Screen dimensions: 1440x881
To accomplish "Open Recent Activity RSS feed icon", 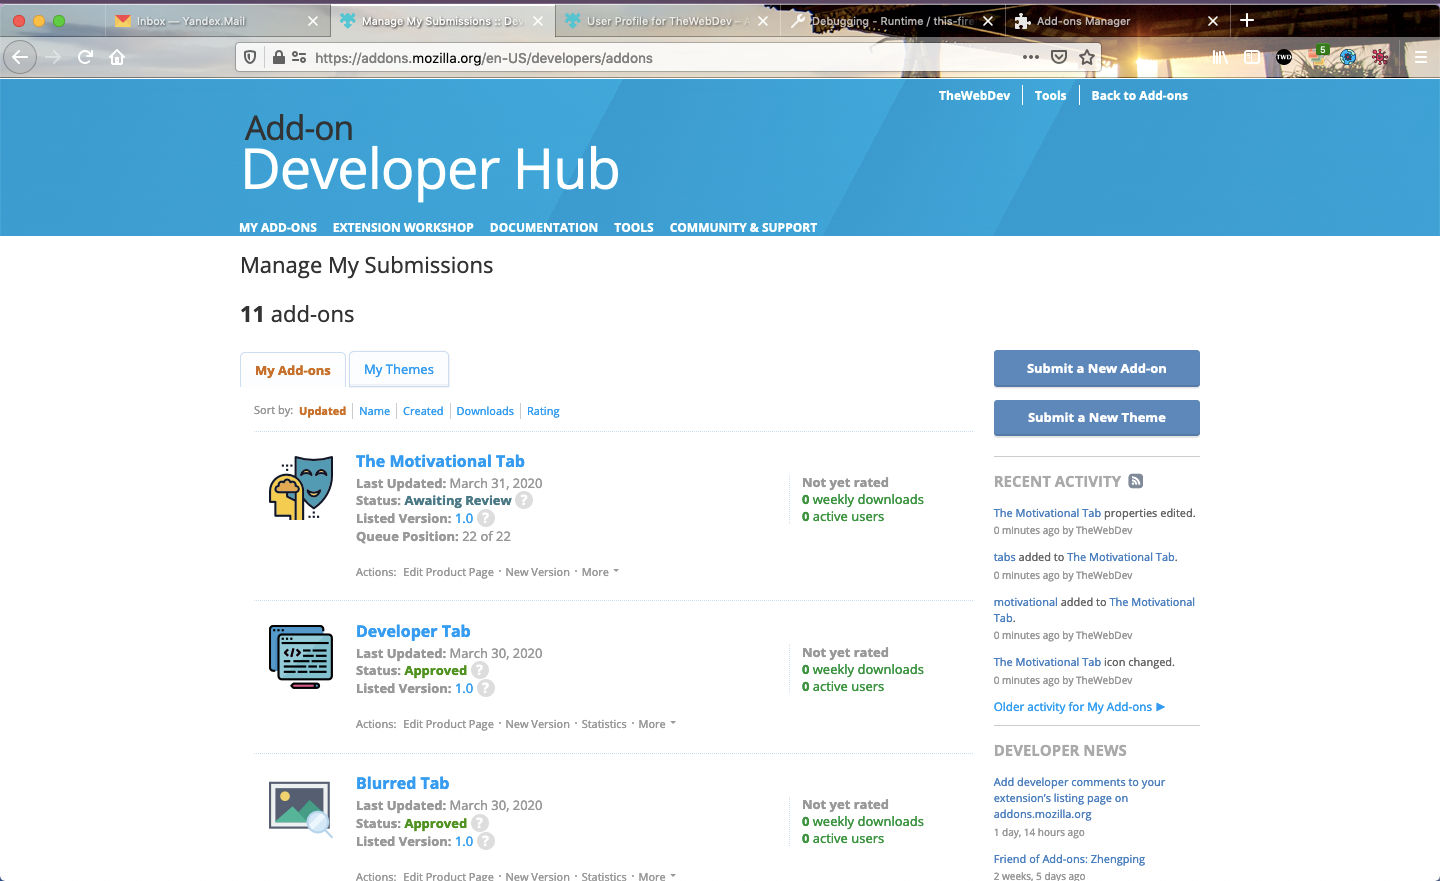I will click(x=1136, y=481).
